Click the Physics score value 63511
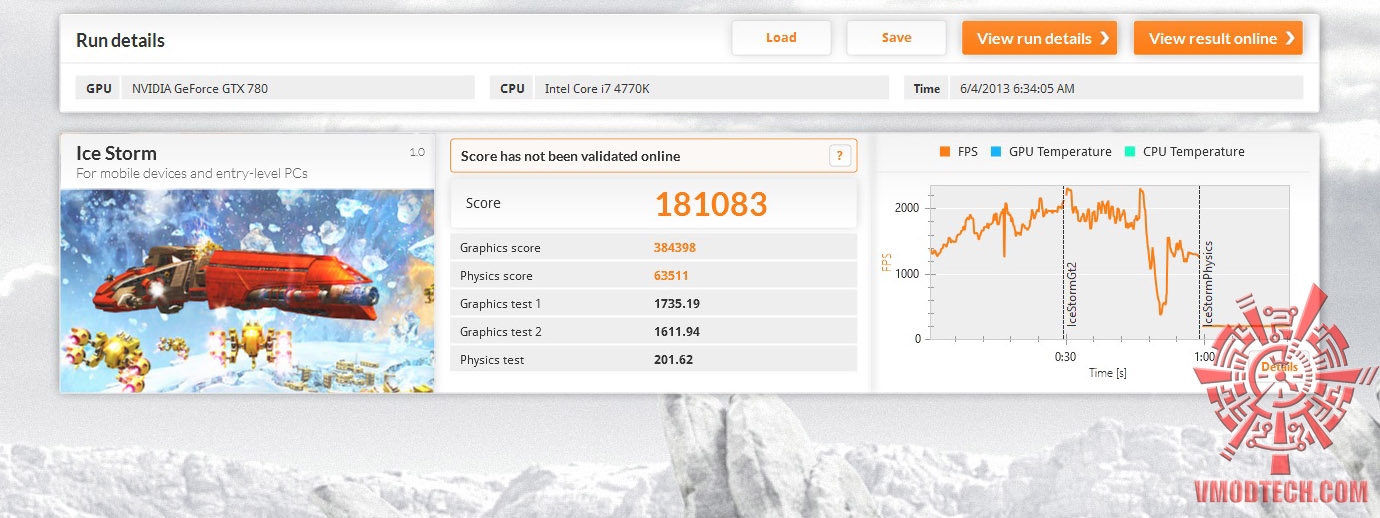 pos(671,276)
